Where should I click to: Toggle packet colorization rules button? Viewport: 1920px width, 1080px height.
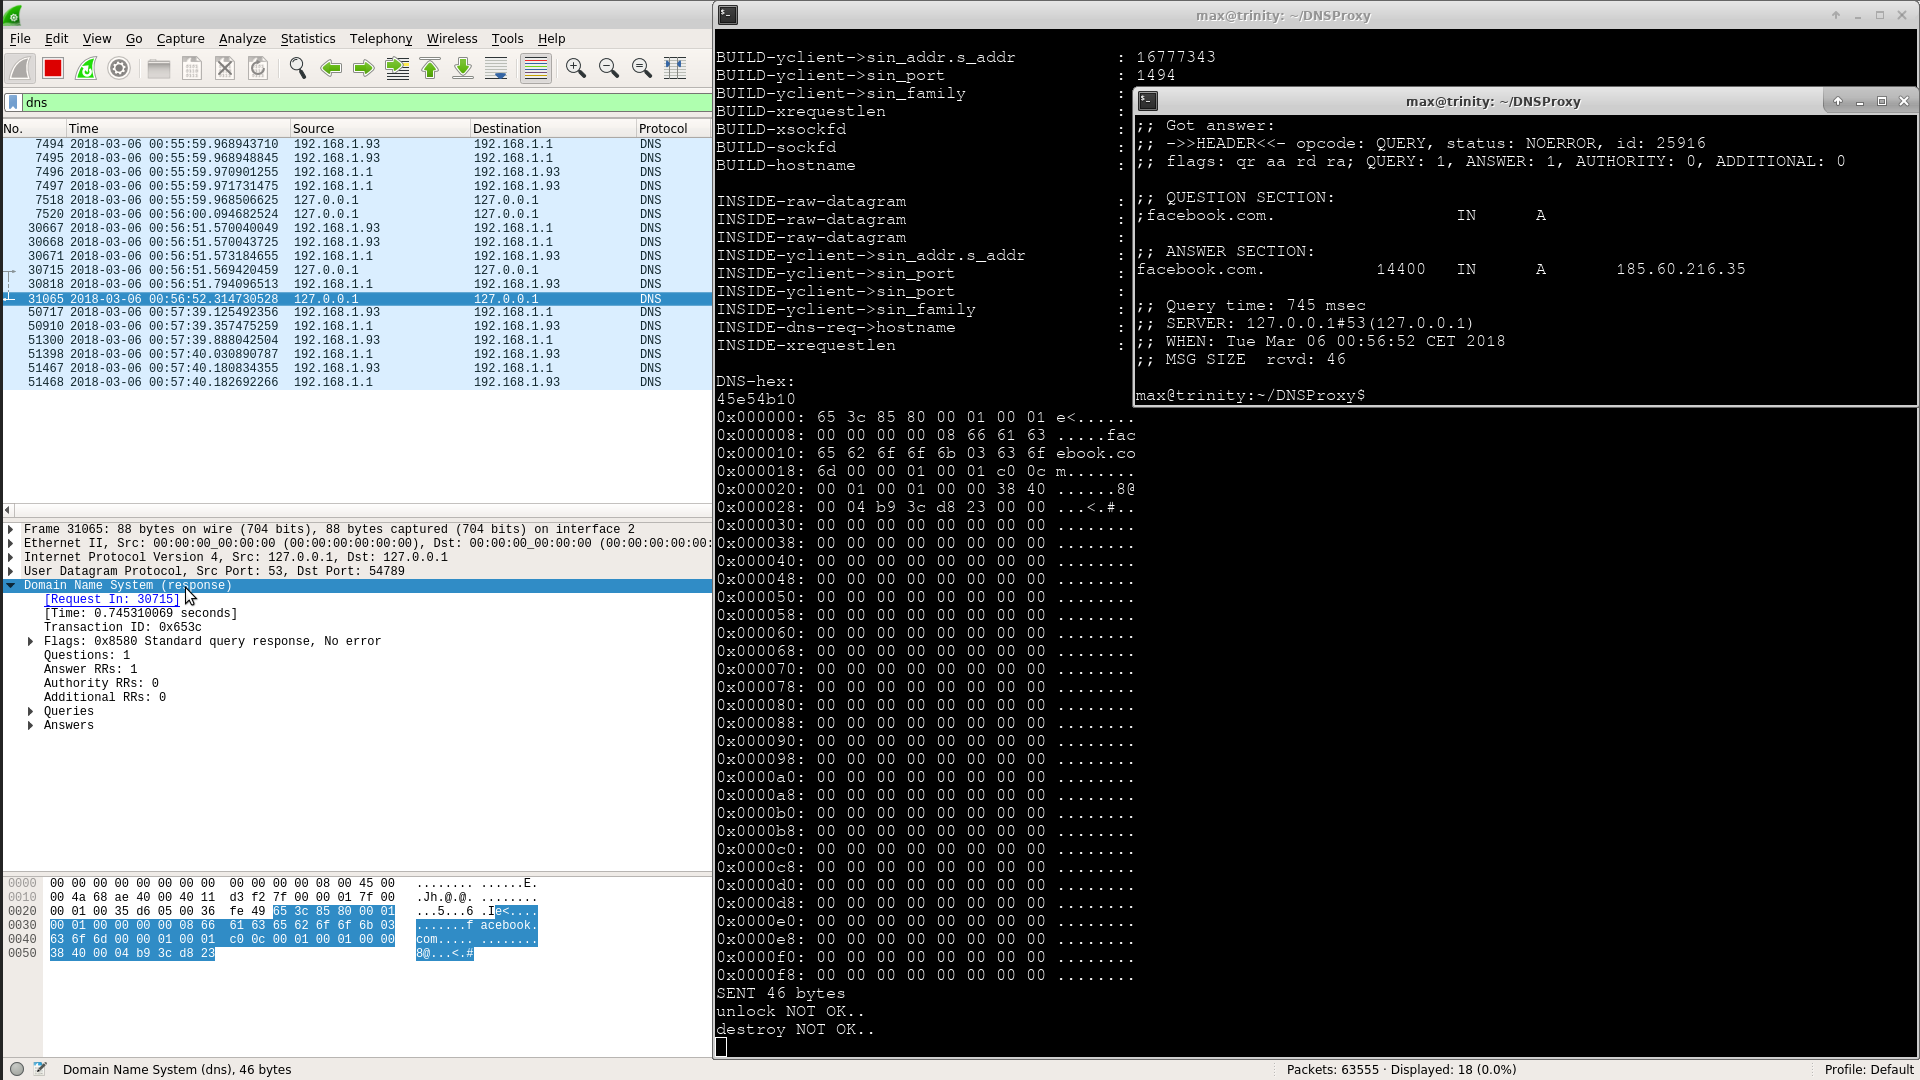536,68
